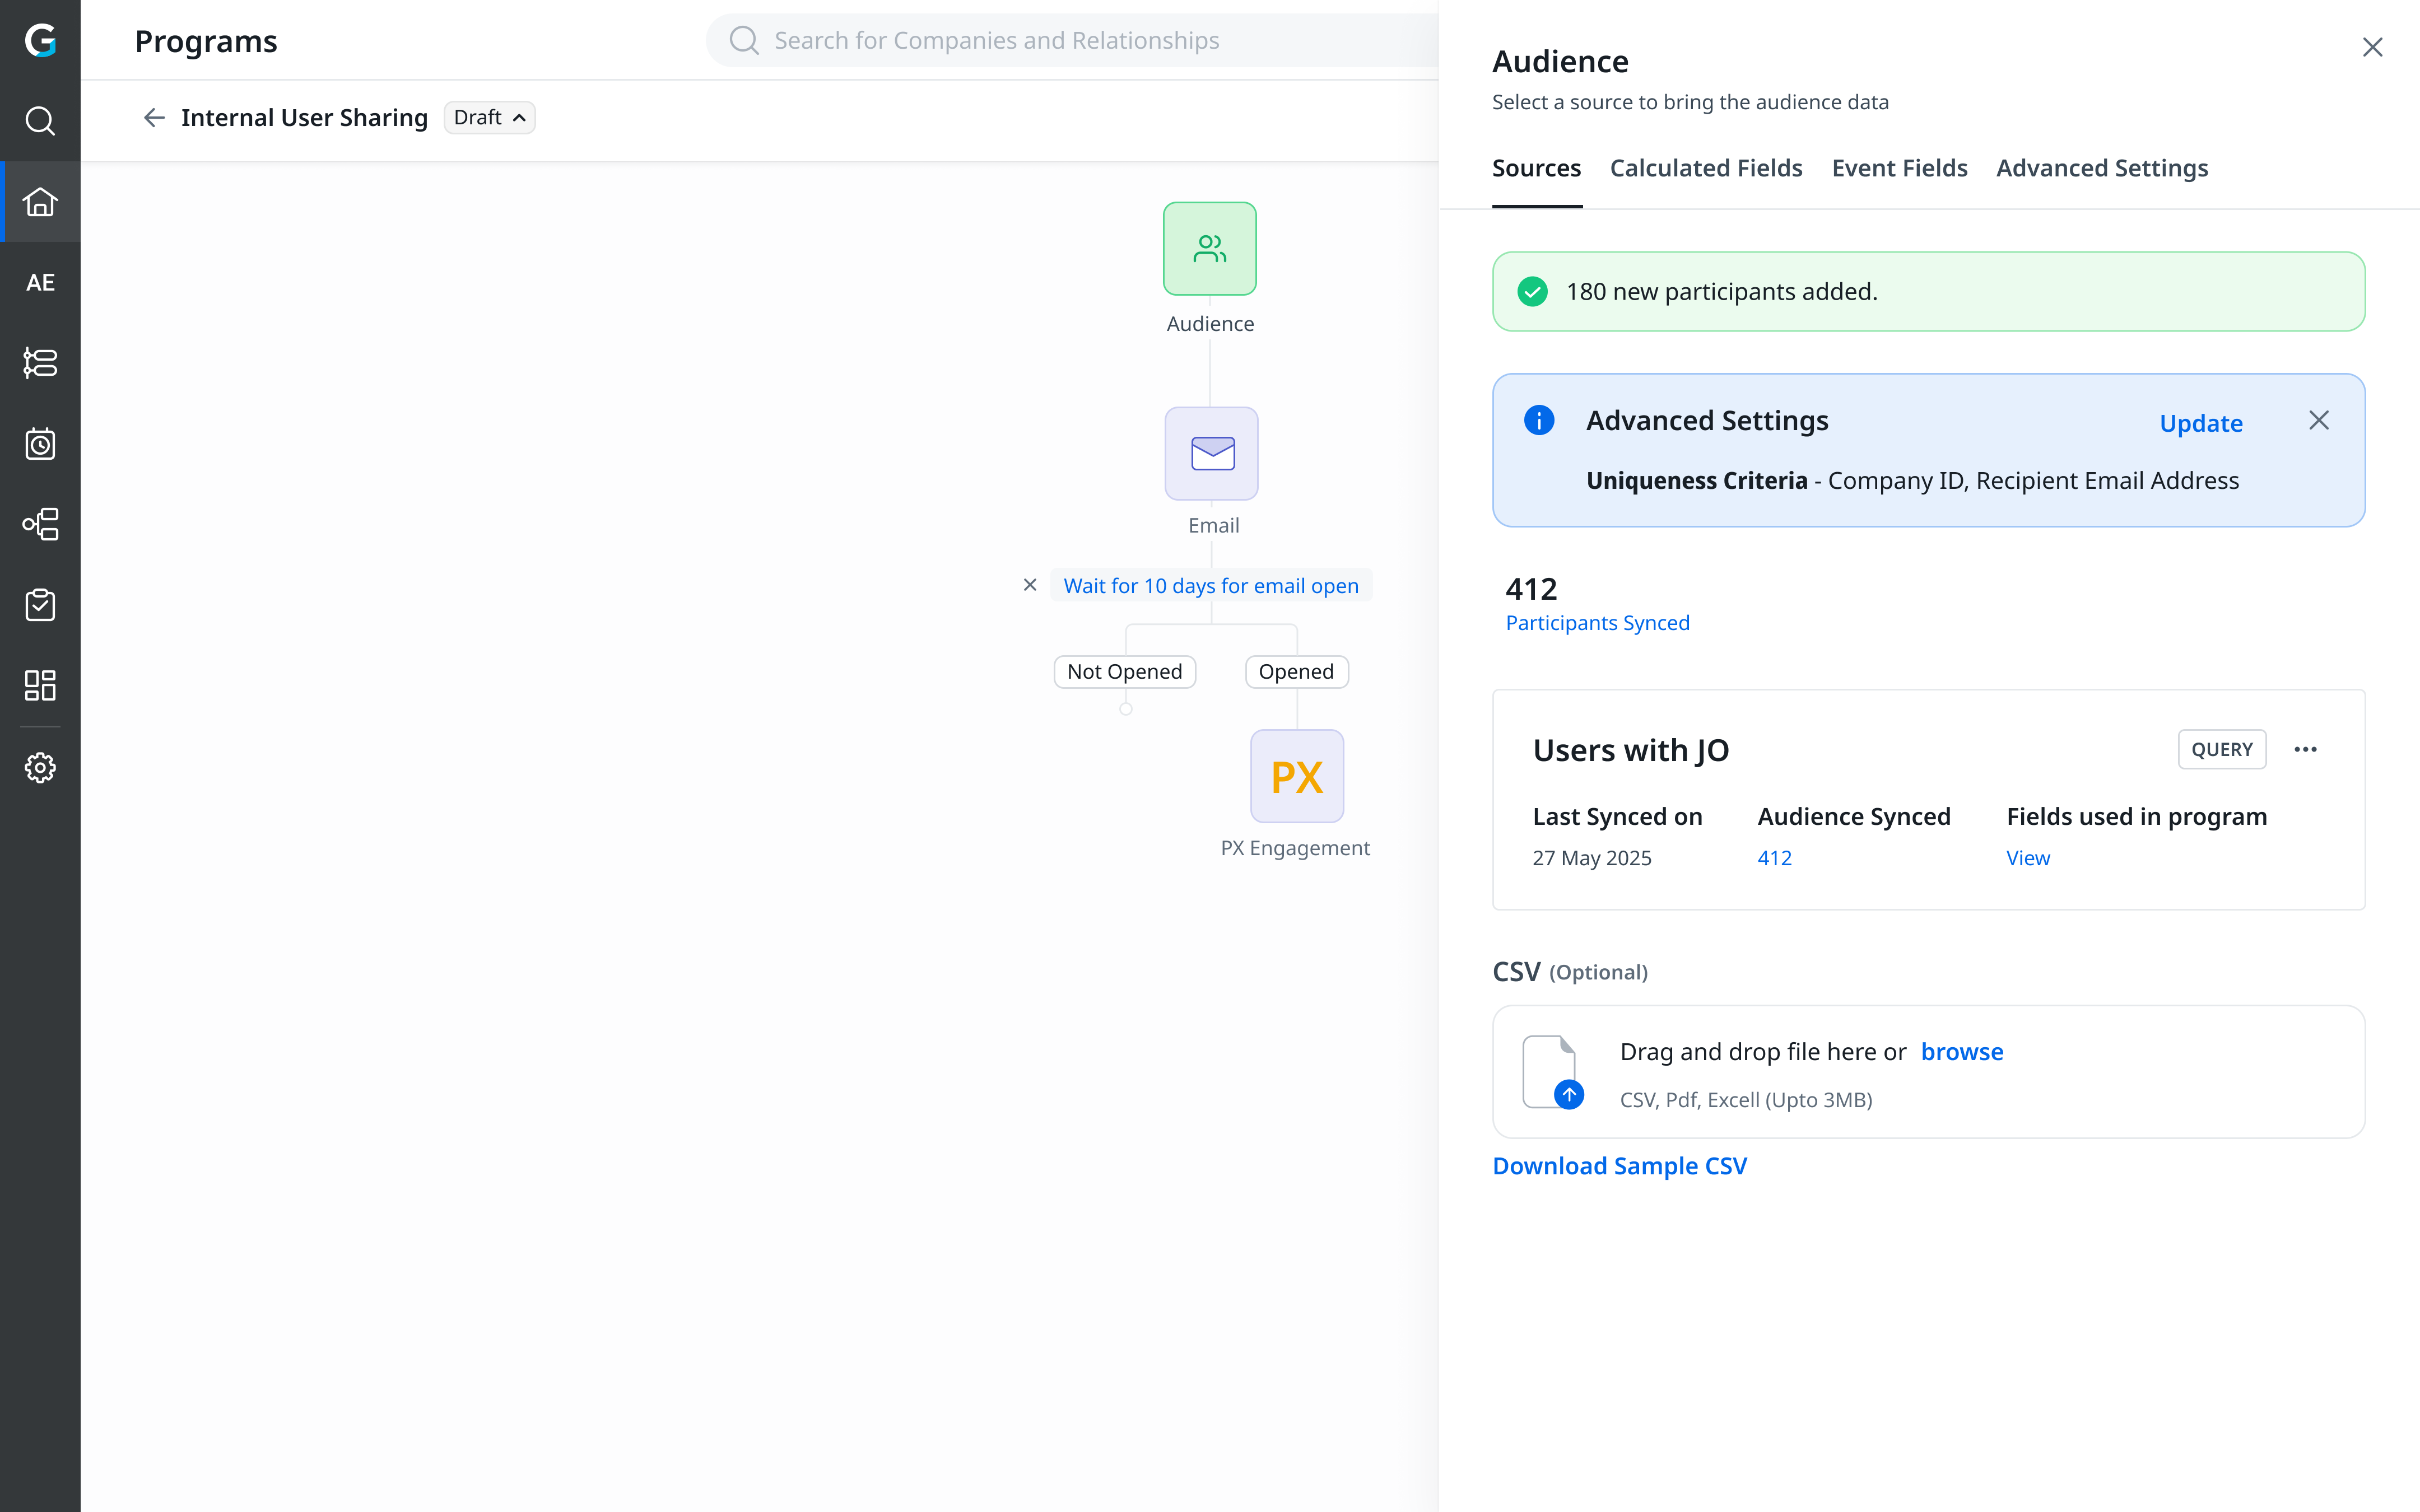Open the dashboard grid sidebar icon
The height and width of the screenshot is (1512, 2420).
coord(40,686)
